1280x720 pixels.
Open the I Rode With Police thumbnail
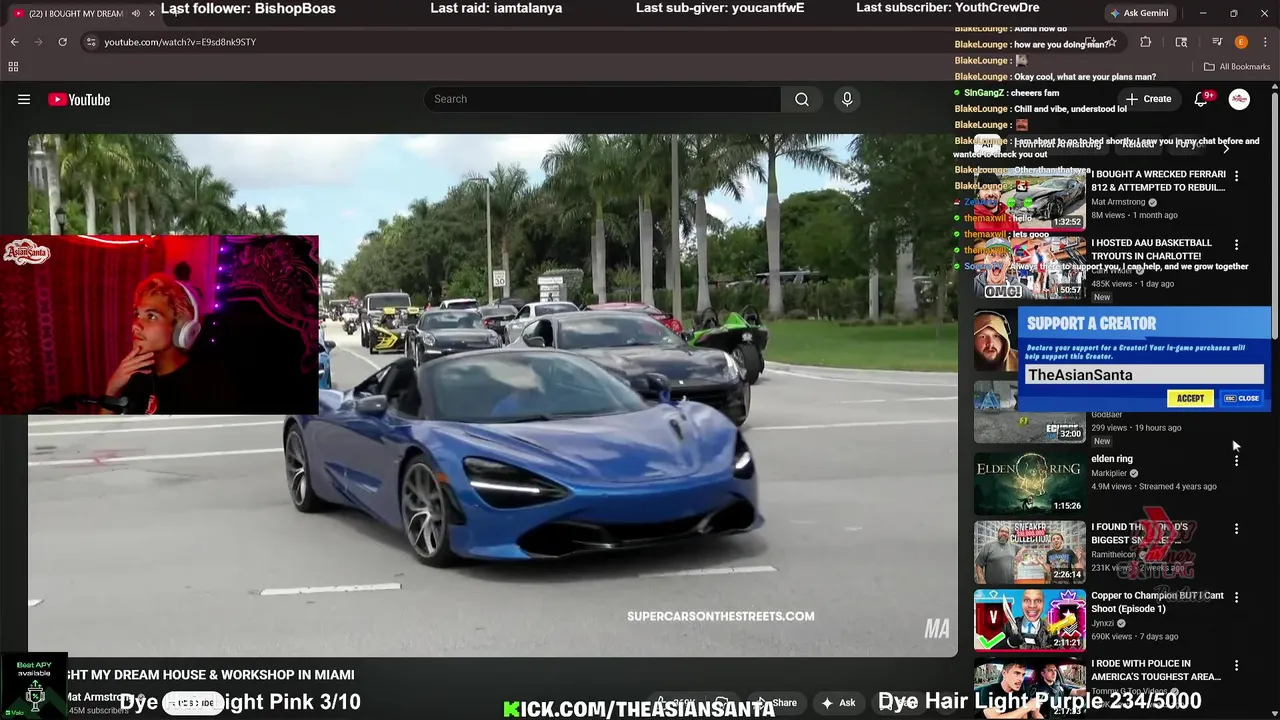1029,688
